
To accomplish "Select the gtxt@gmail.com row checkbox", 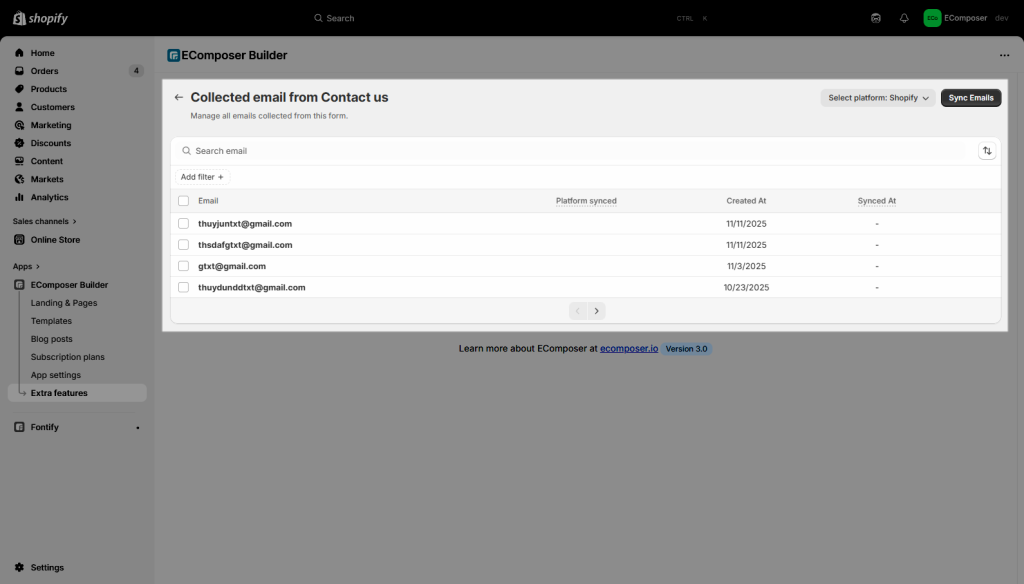I will 183,266.
